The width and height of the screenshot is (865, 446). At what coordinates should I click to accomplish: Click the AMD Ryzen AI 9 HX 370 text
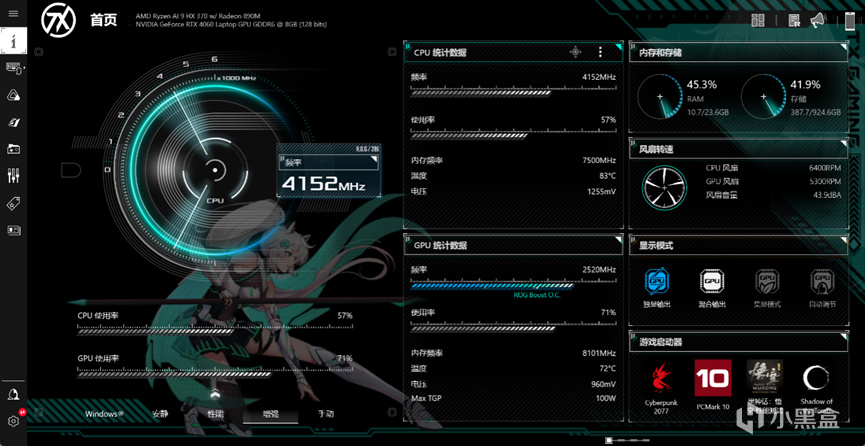pyautogui.click(x=198, y=16)
